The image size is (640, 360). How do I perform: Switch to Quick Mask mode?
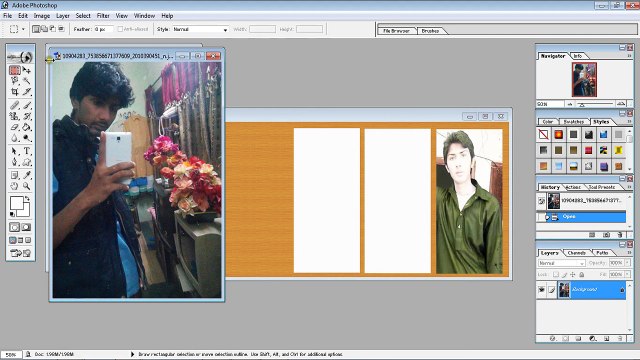[x=27, y=227]
